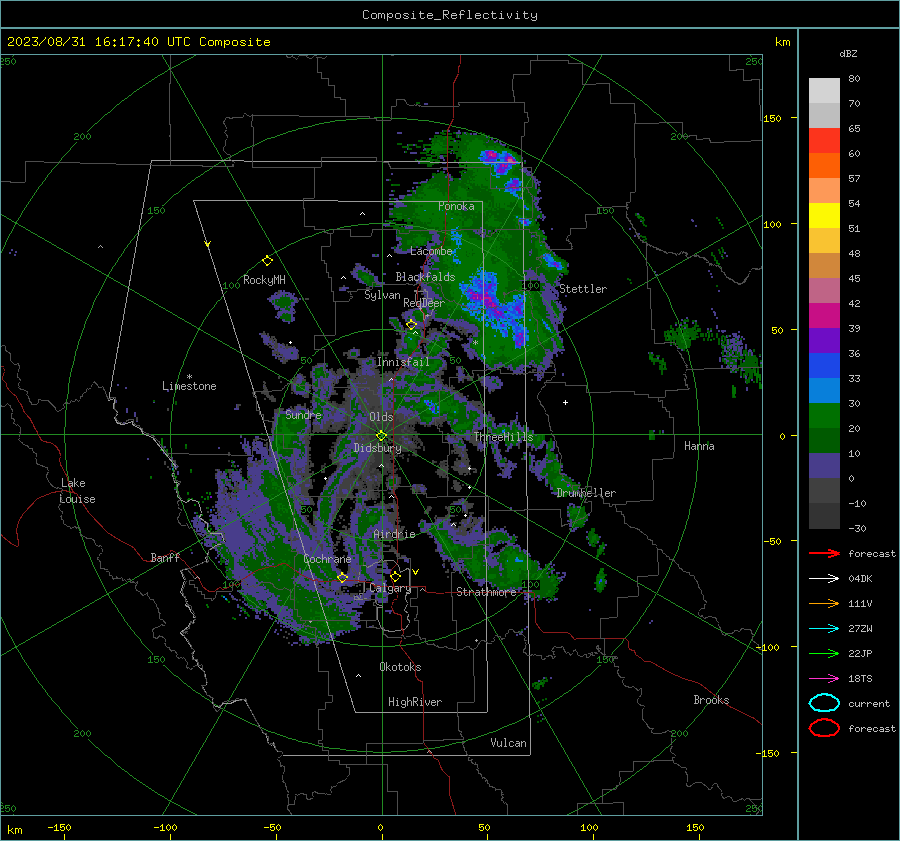
Task: Click the yellow 51-54 dBZ legend swatch
Action: [x=824, y=215]
